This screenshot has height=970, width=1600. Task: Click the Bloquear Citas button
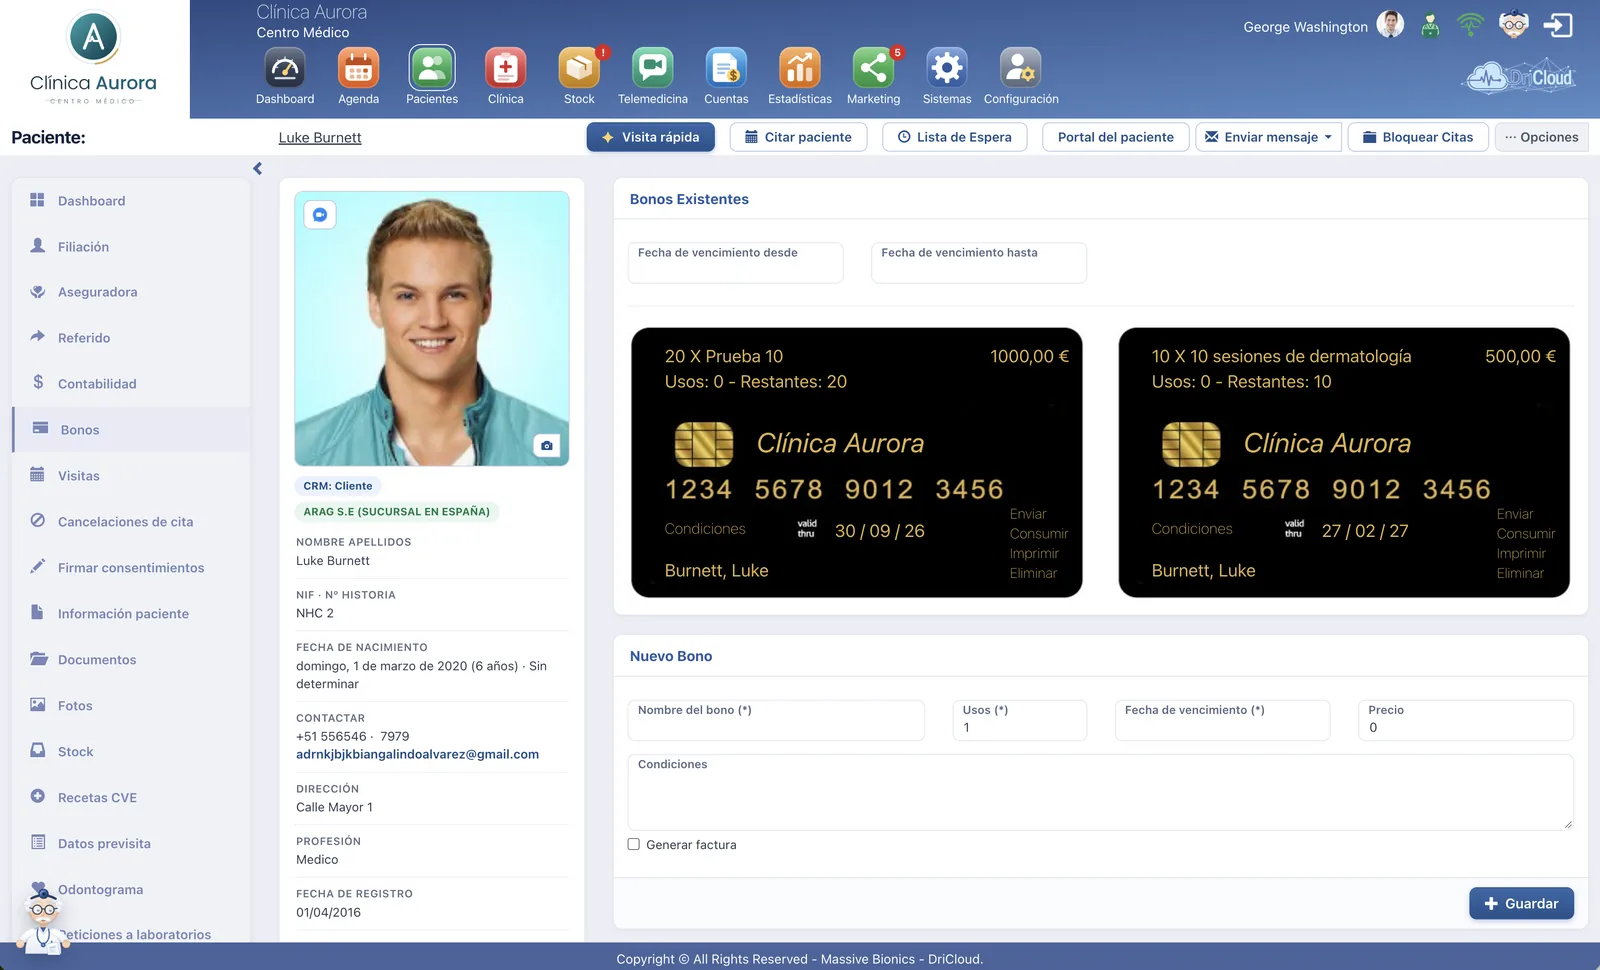1418,137
